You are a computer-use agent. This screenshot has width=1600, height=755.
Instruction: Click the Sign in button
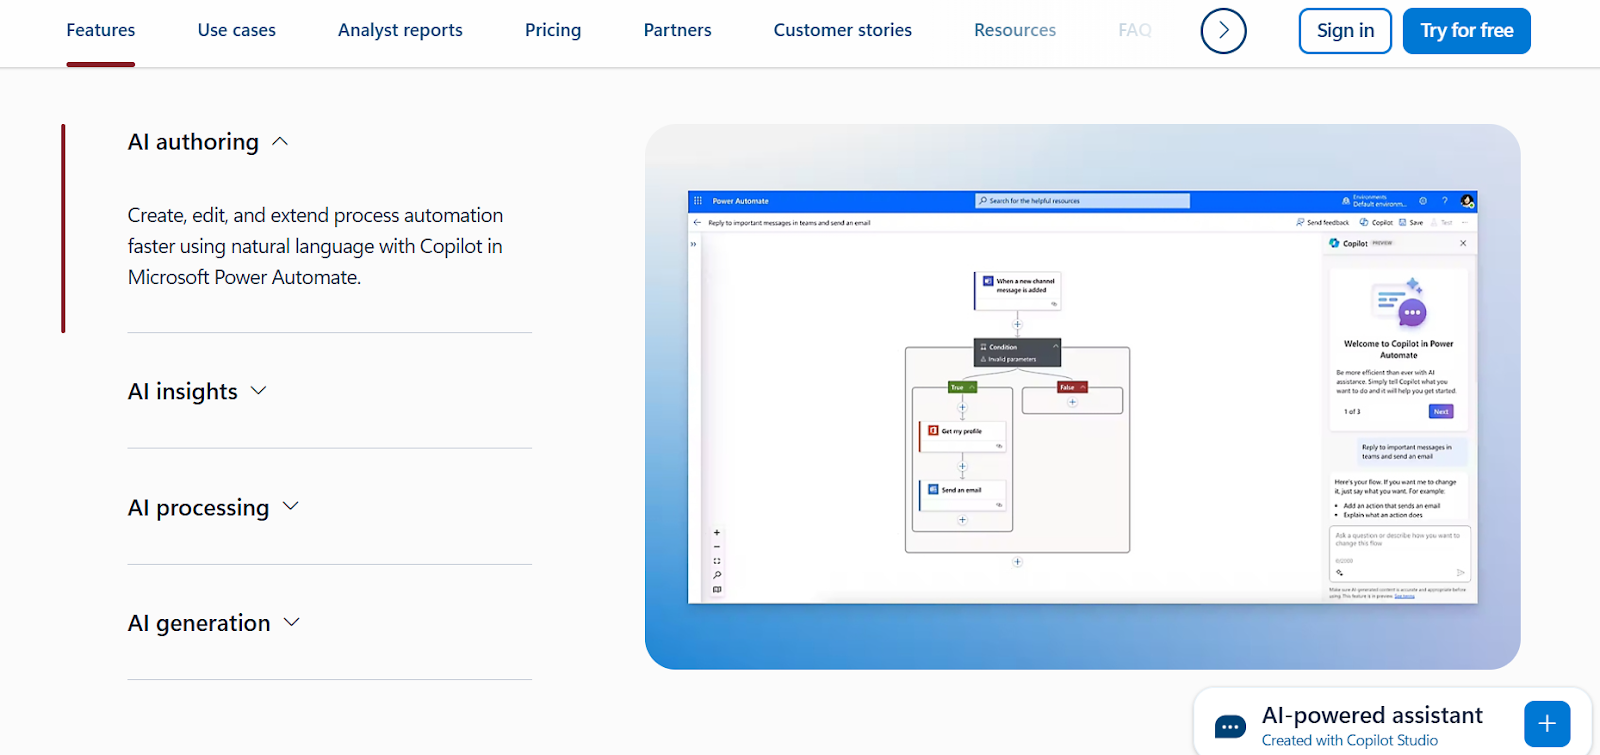(1345, 31)
